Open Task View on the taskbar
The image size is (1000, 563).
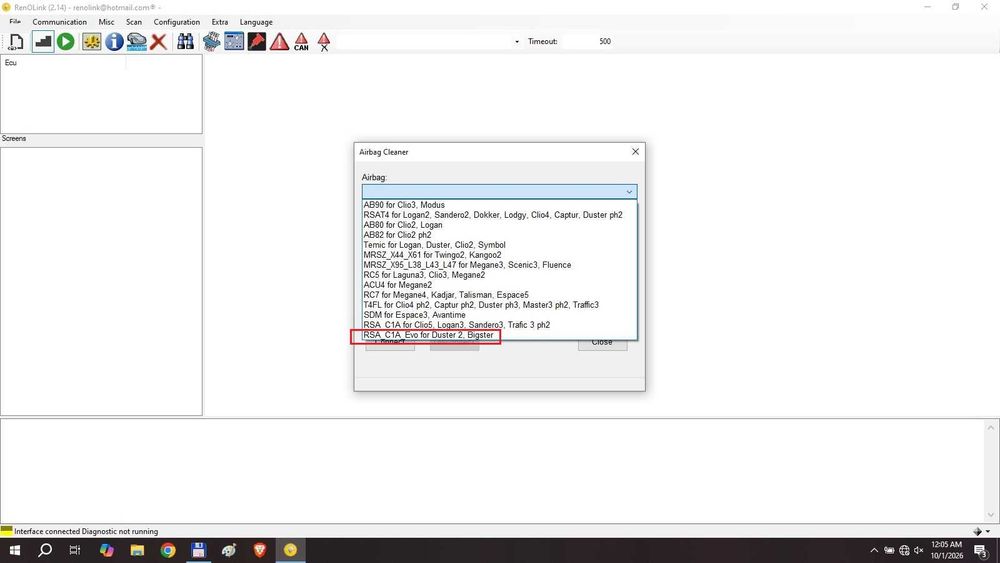coord(75,550)
